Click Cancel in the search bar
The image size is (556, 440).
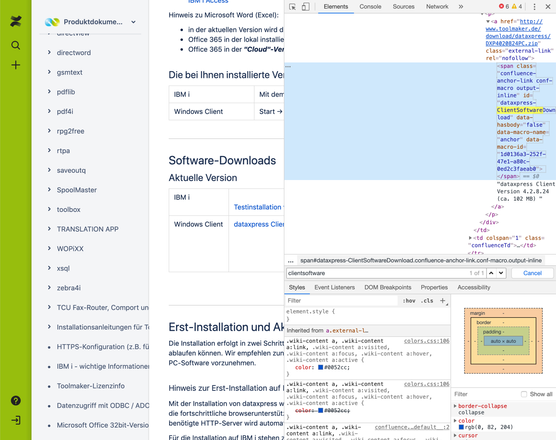pos(532,273)
